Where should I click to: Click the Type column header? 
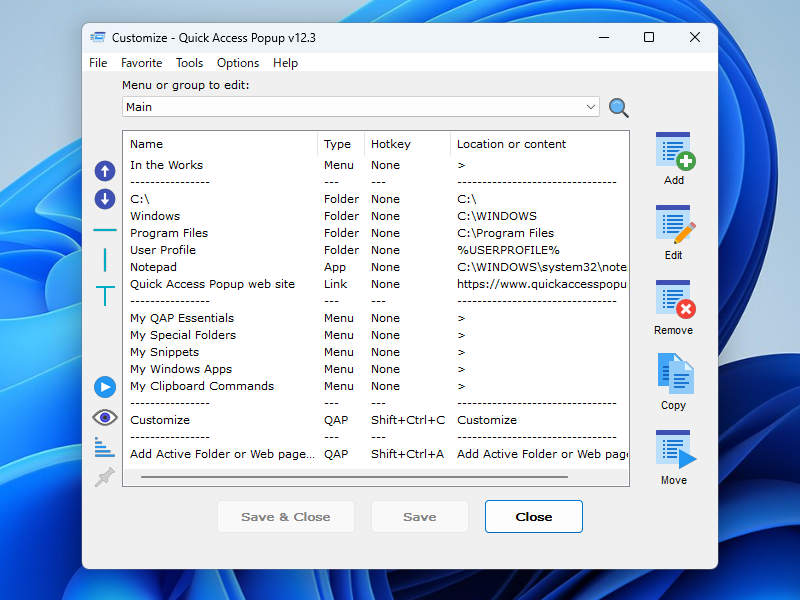(341, 144)
